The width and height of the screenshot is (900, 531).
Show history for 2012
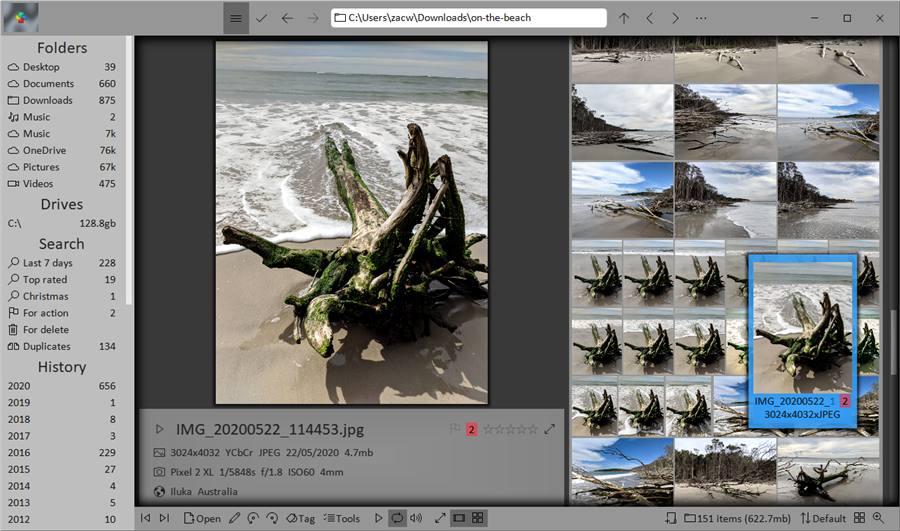(61, 519)
